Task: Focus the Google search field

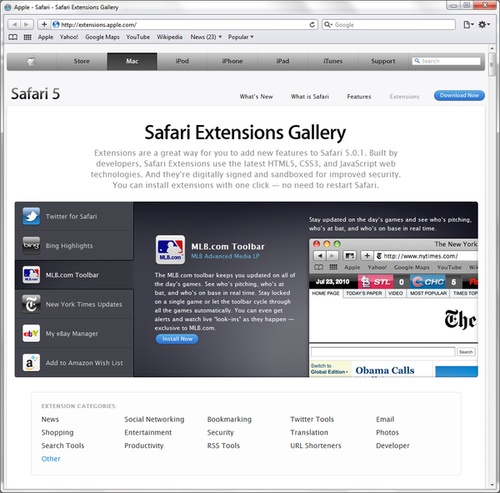Action: [389, 25]
